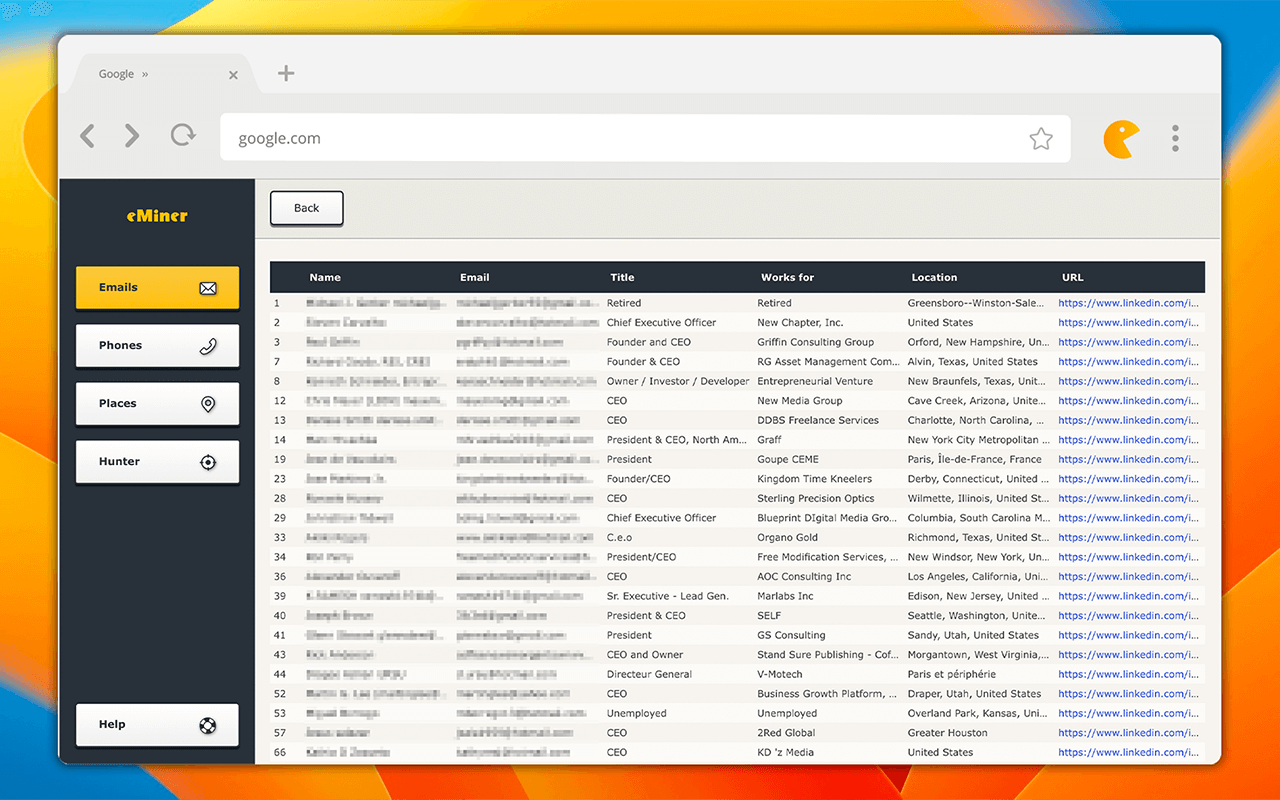Select the Google browser tab
This screenshot has width=1280, height=800.
pyautogui.click(x=160, y=74)
